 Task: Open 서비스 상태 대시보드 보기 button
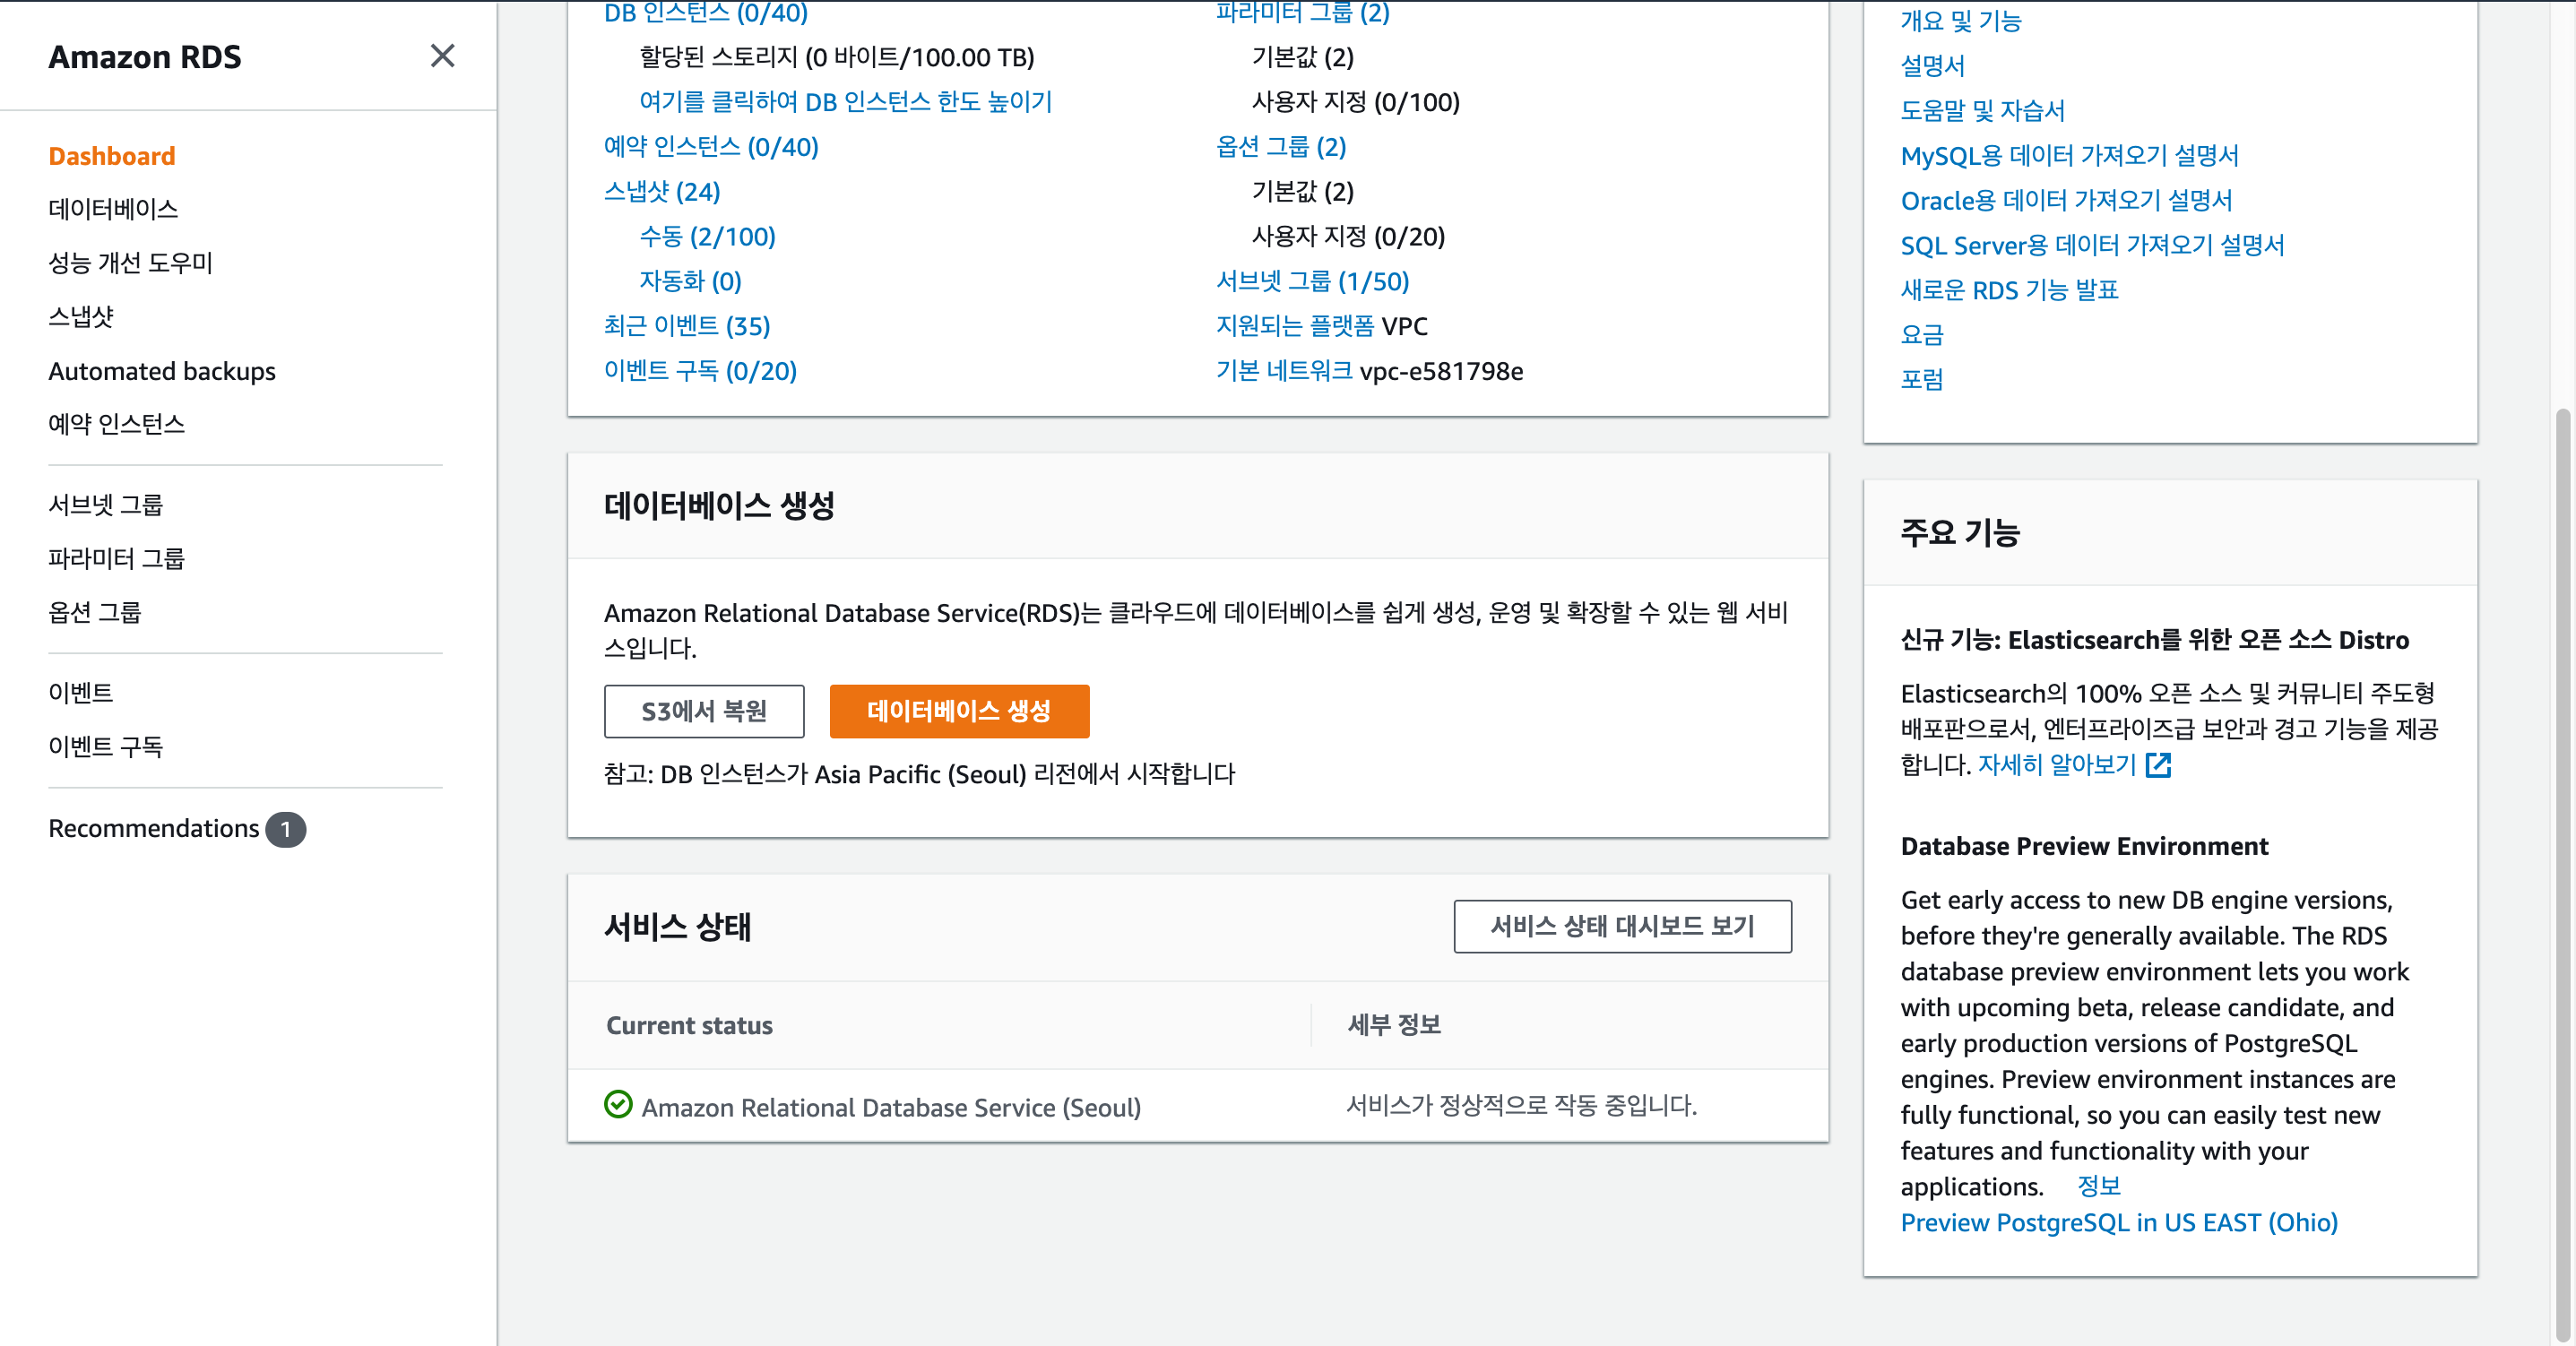[1621, 926]
